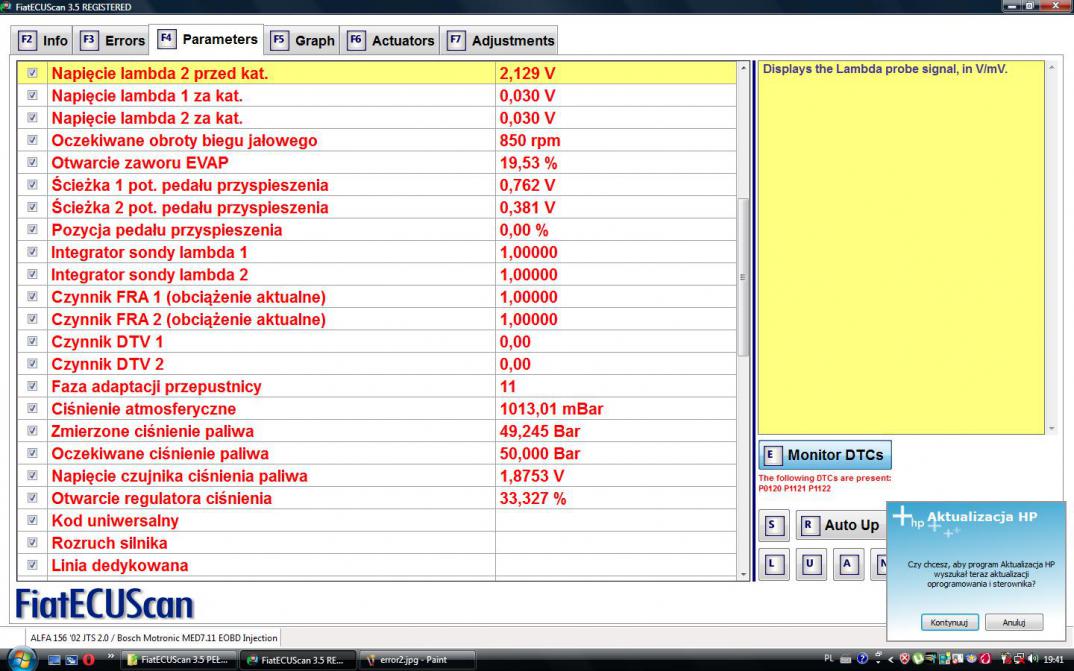Click Kontynuuj in HP update popup

(x=949, y=622)
